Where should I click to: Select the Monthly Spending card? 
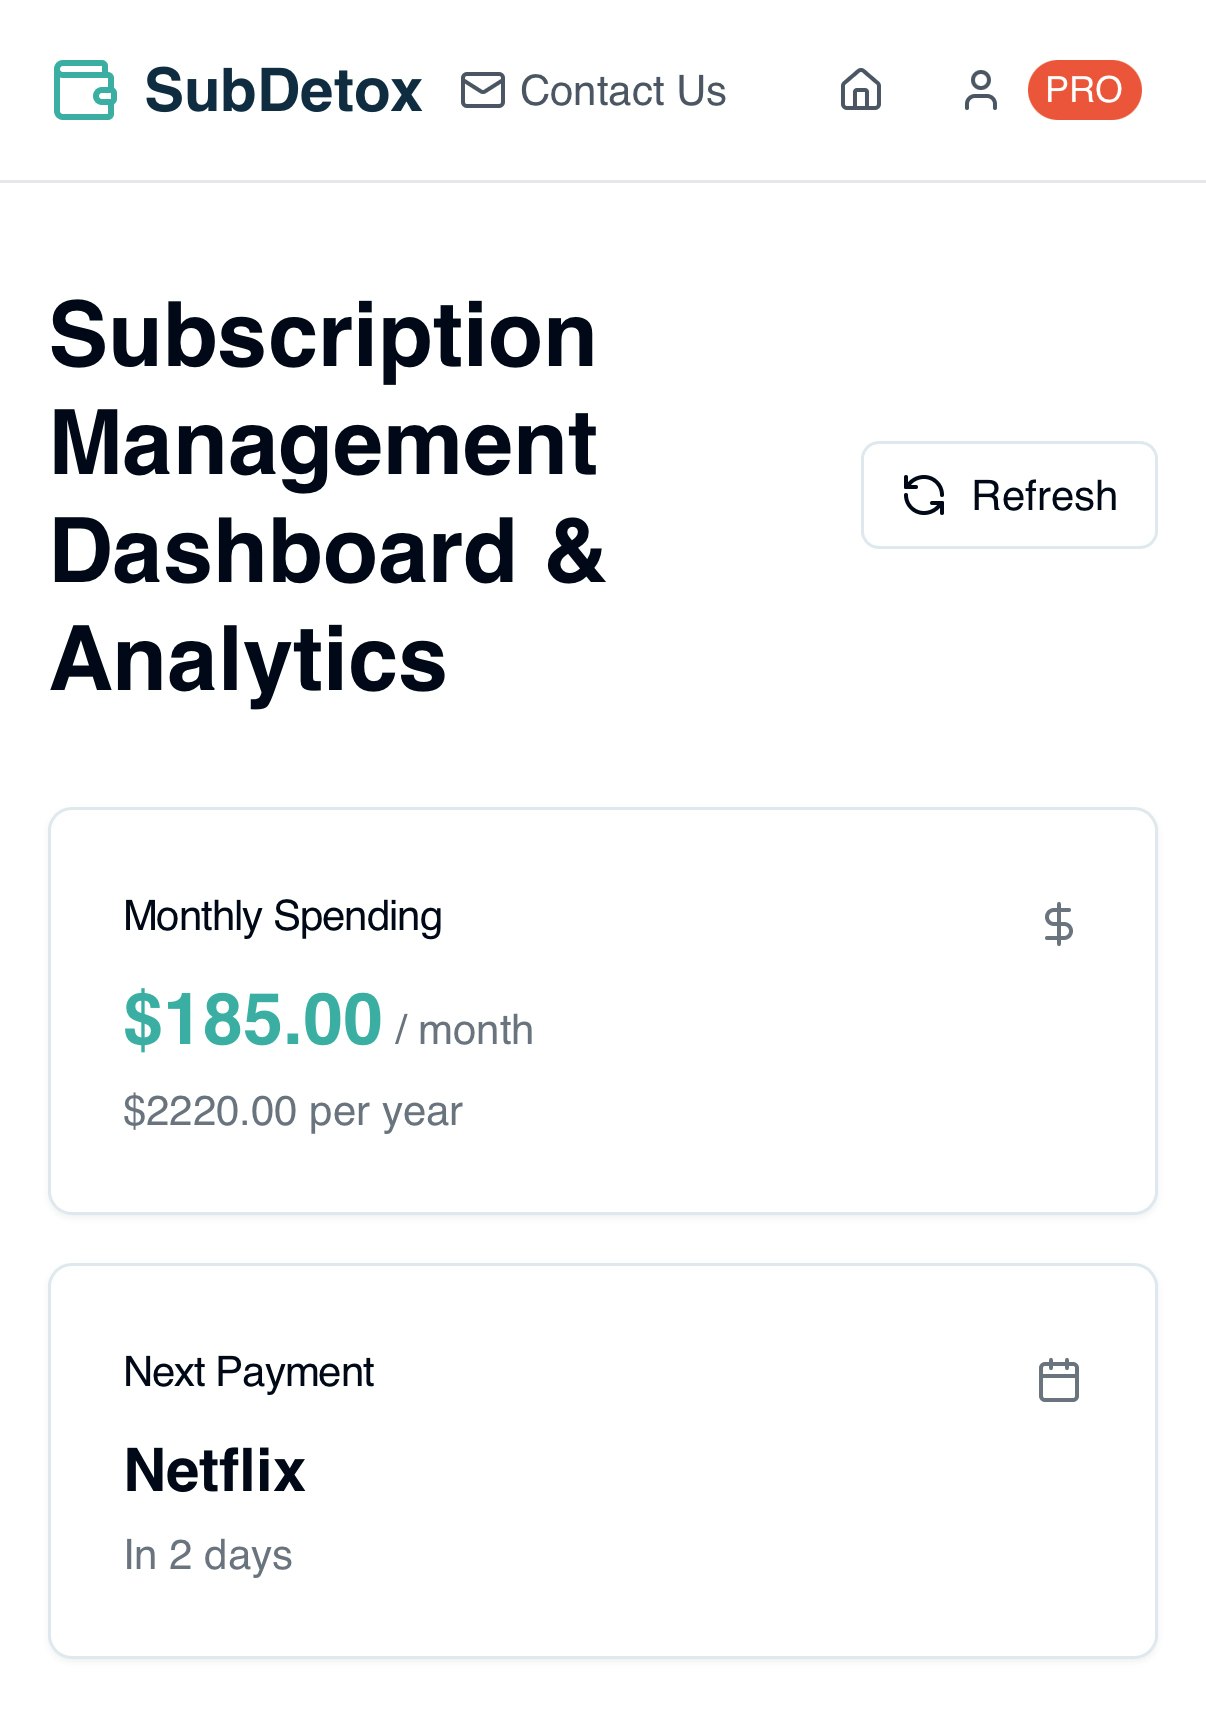603,1011
